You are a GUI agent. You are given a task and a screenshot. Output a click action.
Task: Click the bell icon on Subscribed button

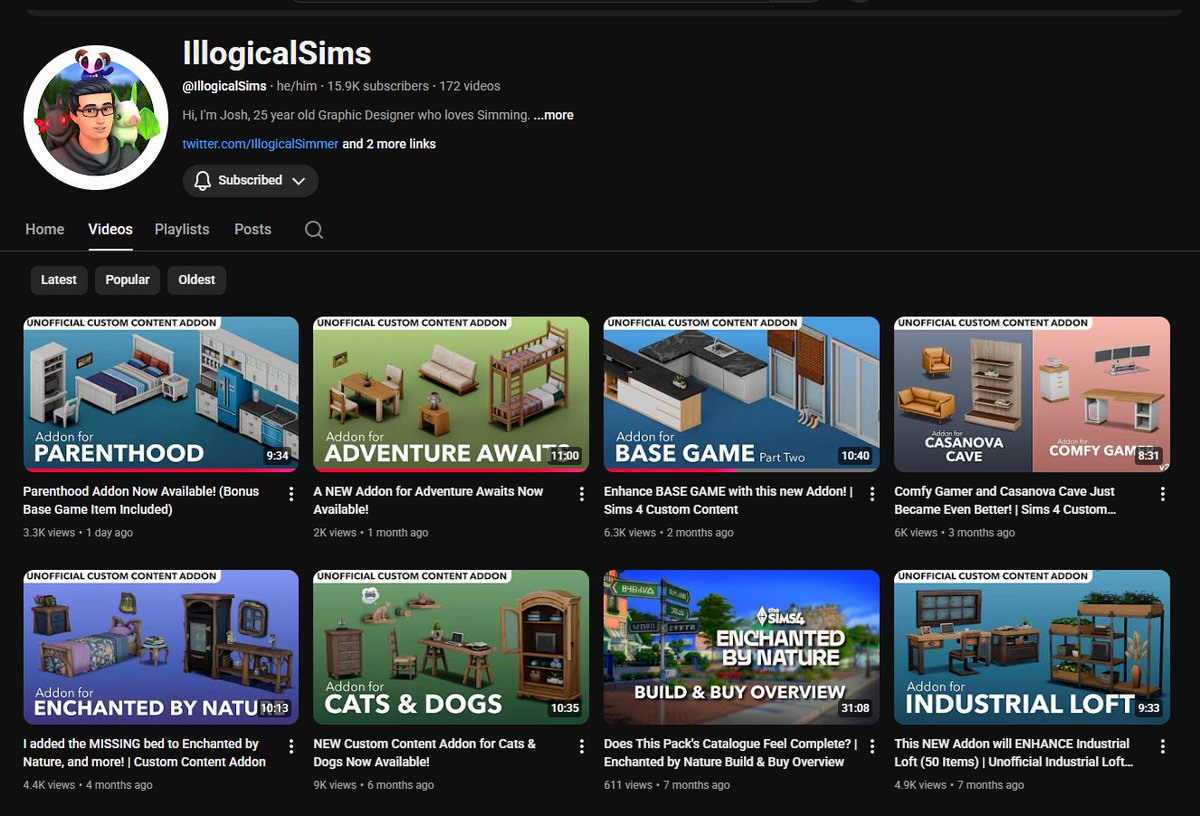click(x=203, y=181)
